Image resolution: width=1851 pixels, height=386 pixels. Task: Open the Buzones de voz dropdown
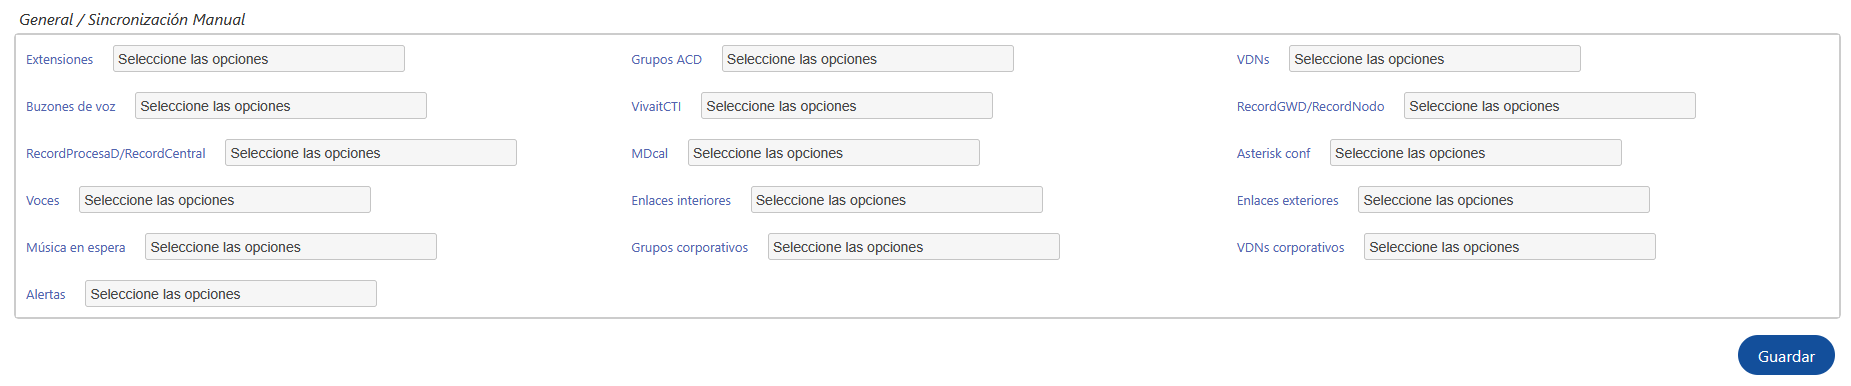[281, 106]
